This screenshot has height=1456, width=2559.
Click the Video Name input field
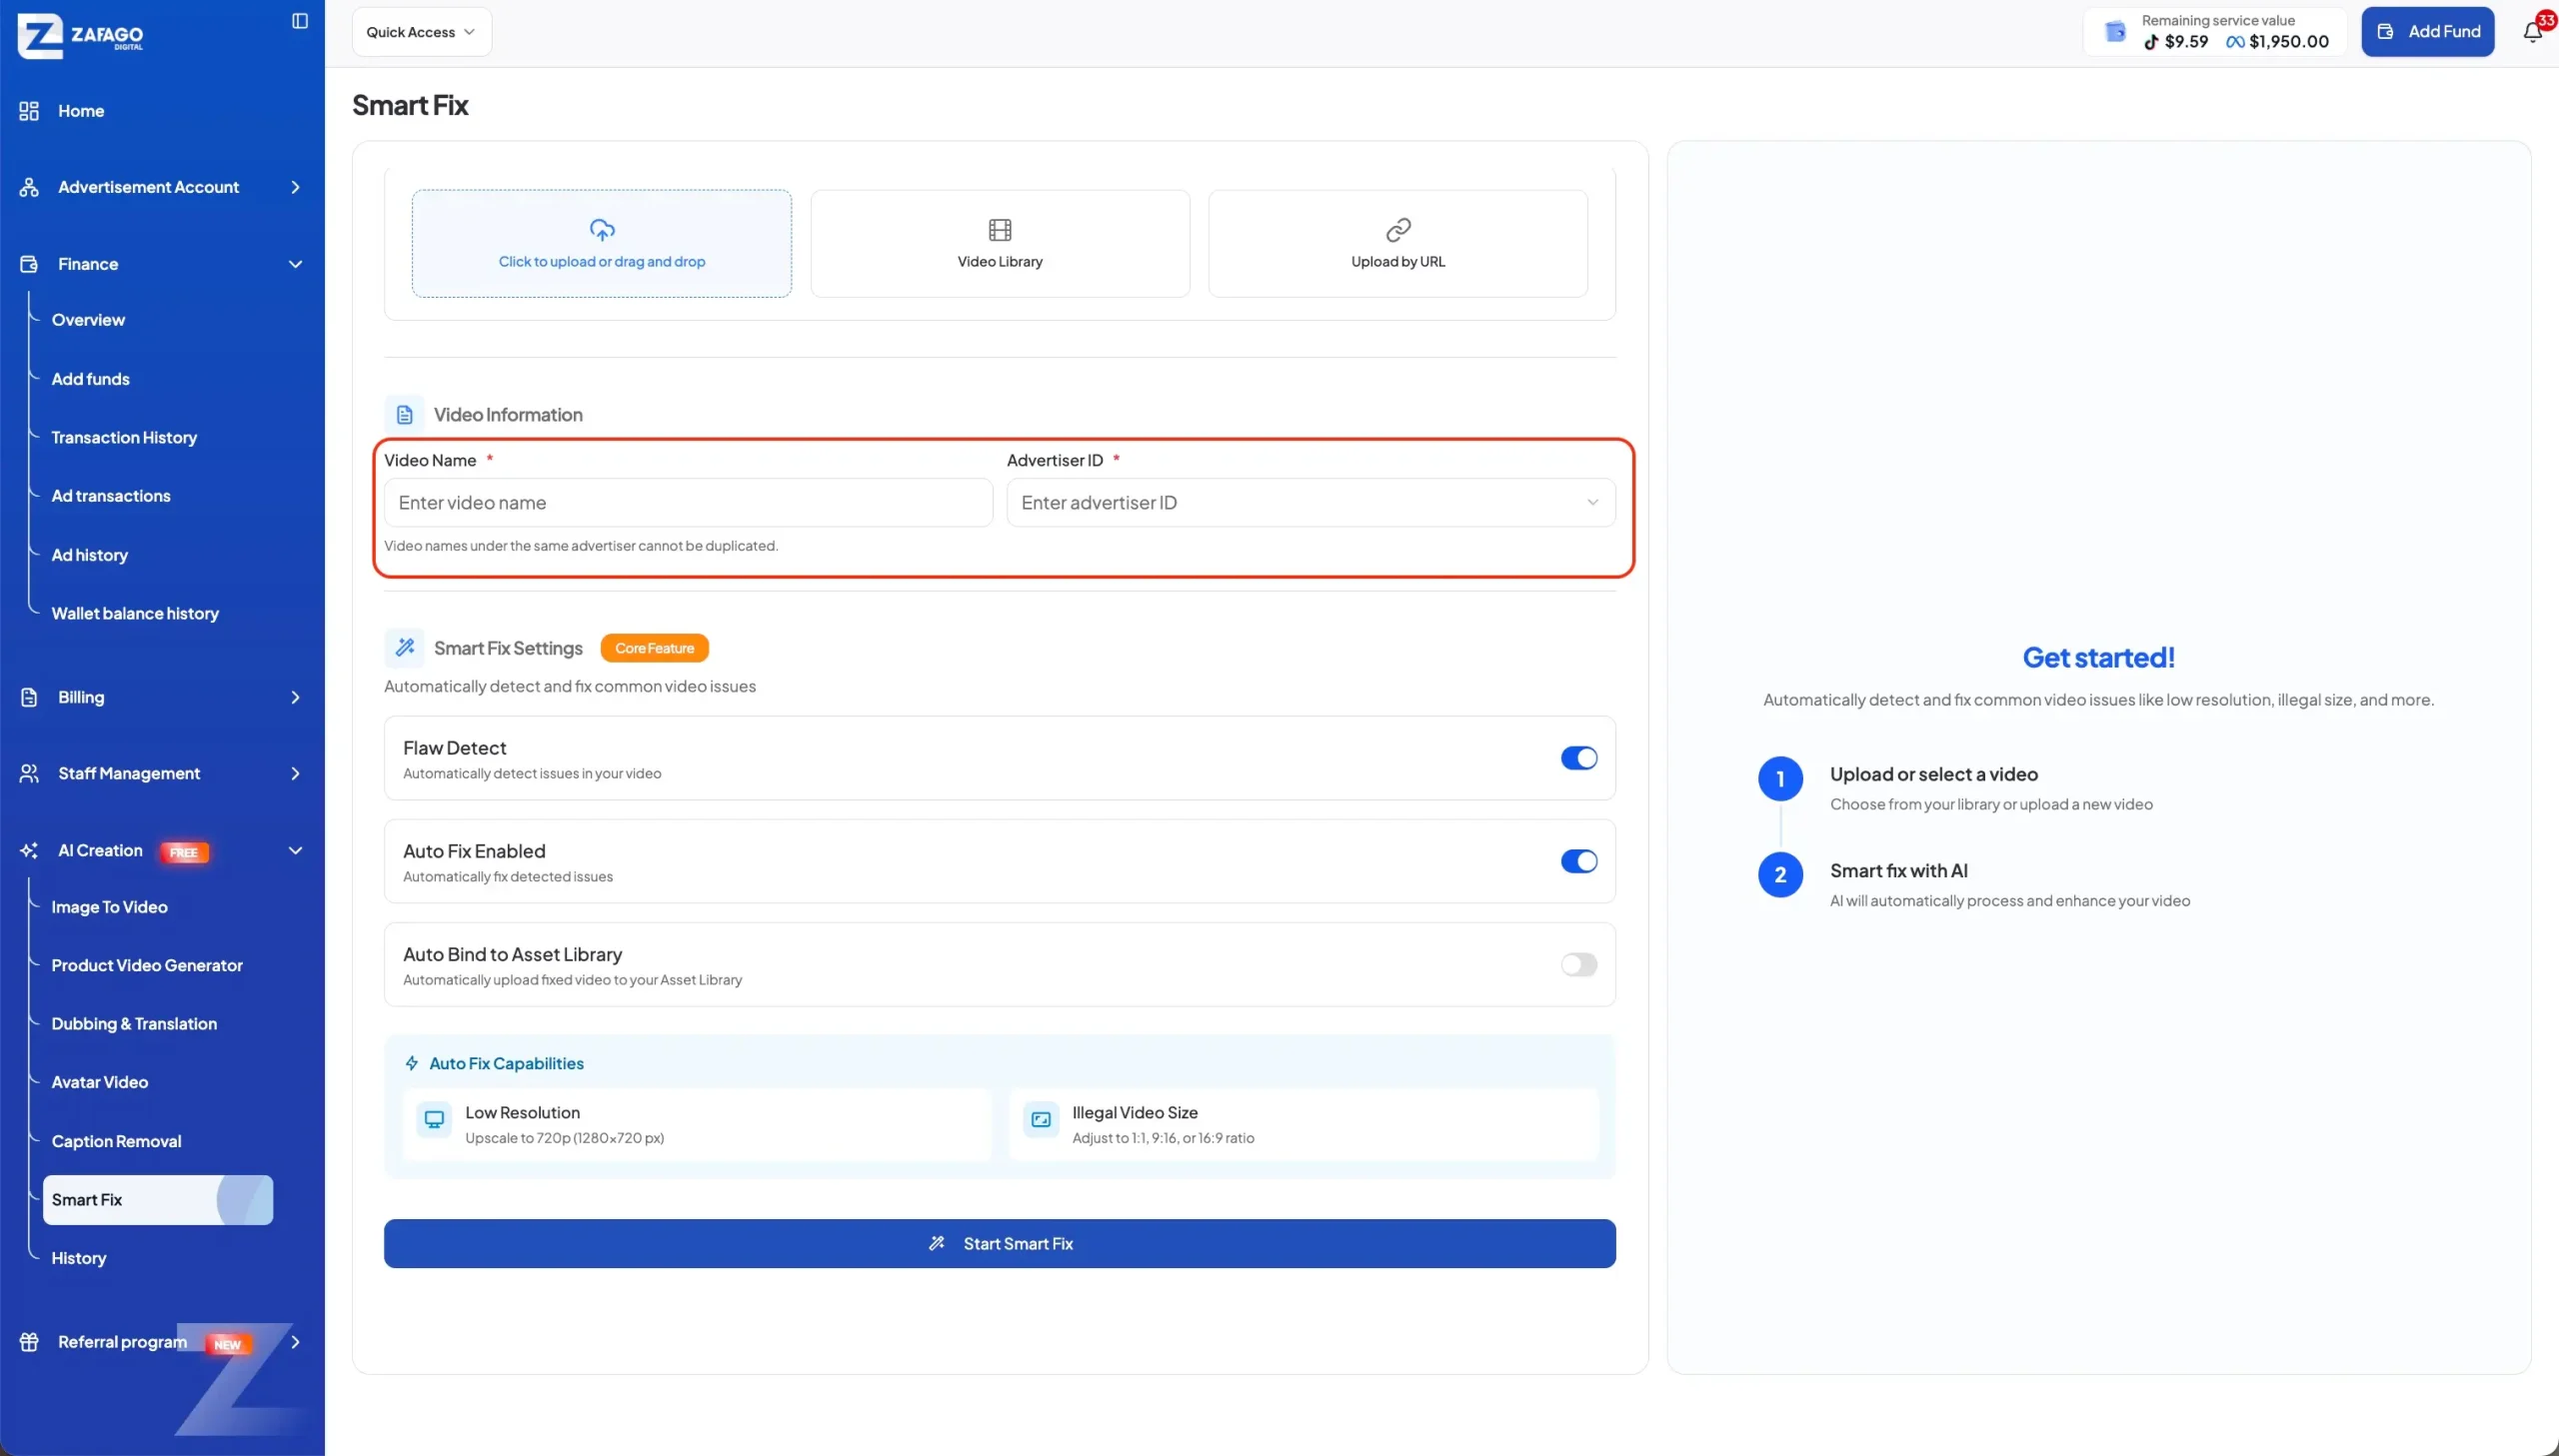tap(688, 503)
